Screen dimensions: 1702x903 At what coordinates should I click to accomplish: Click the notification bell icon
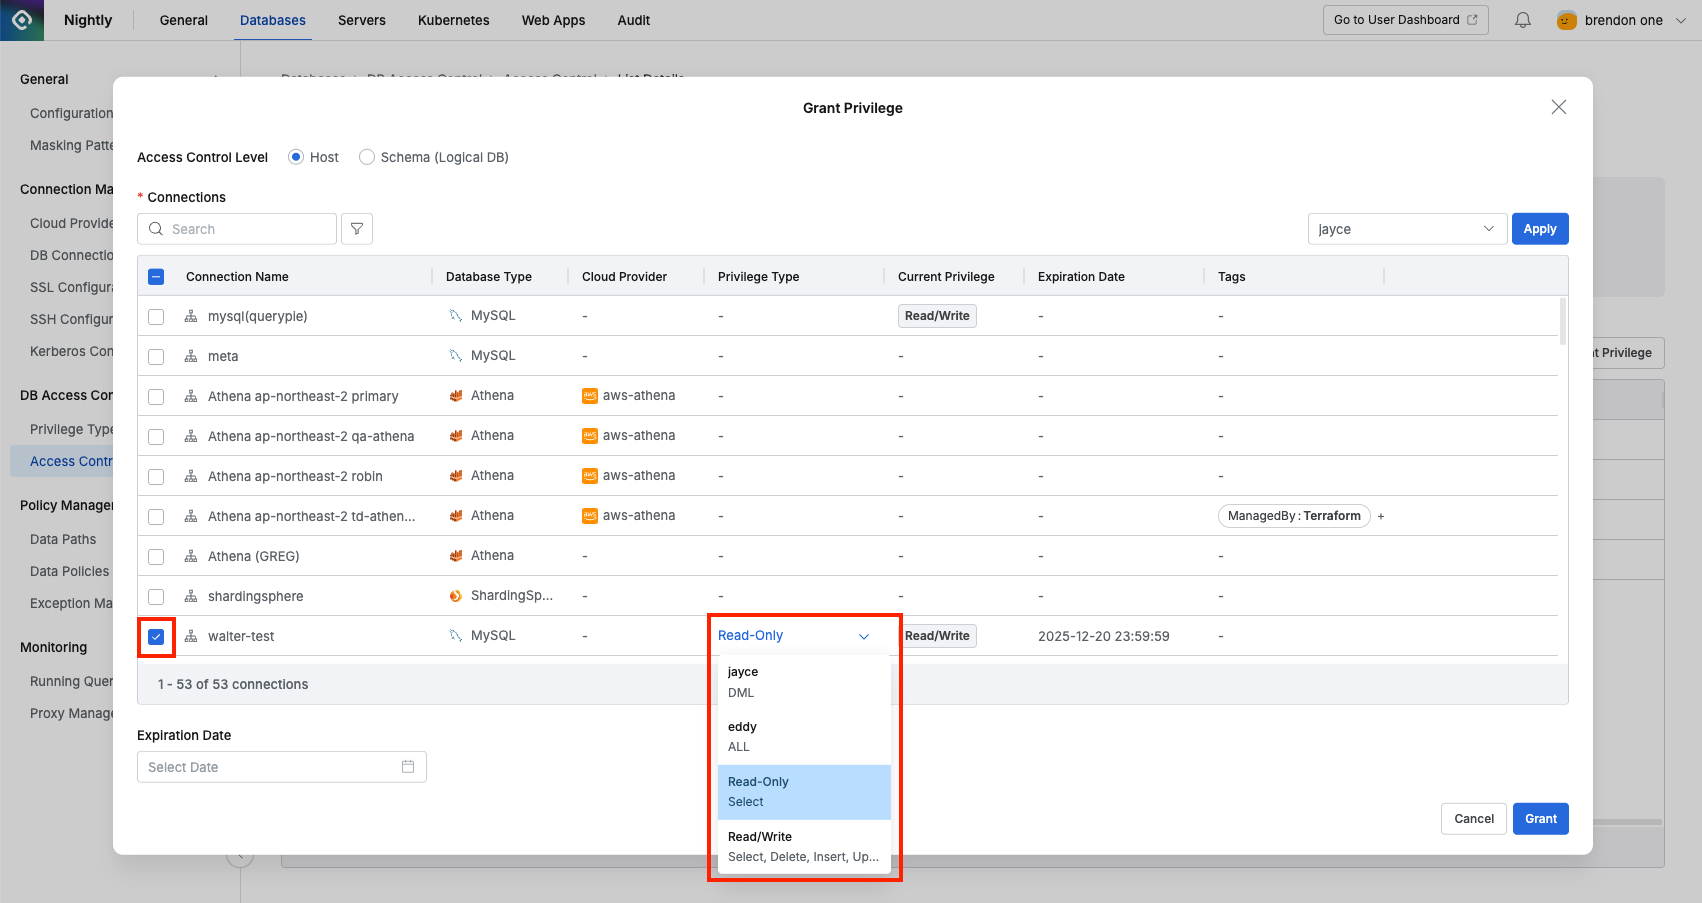[x=1522, y=20]
